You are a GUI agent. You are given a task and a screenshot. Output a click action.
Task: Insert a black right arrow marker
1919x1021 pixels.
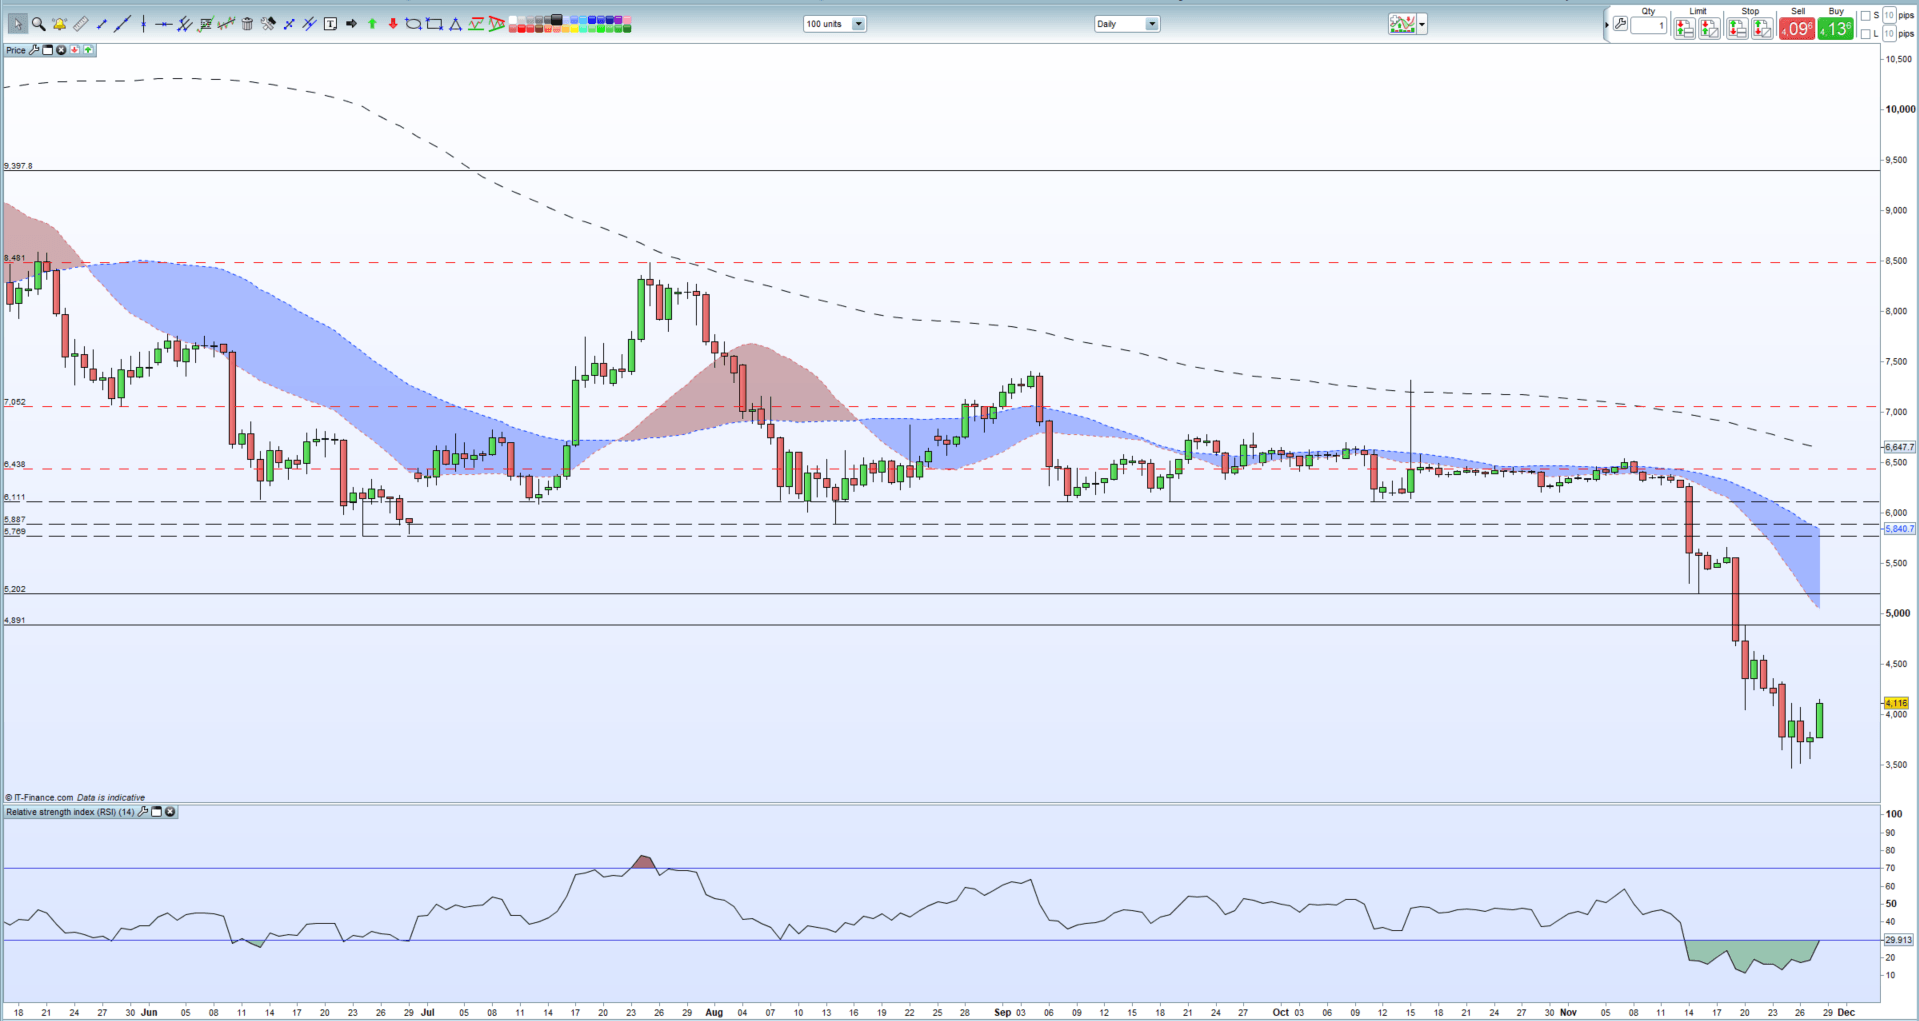pyautogui.click(x=351, y=24)
